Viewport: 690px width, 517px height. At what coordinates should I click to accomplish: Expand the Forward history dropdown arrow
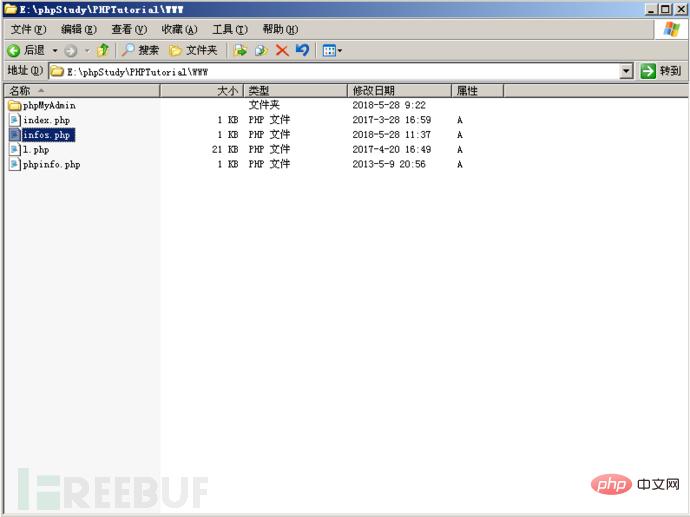87,51
